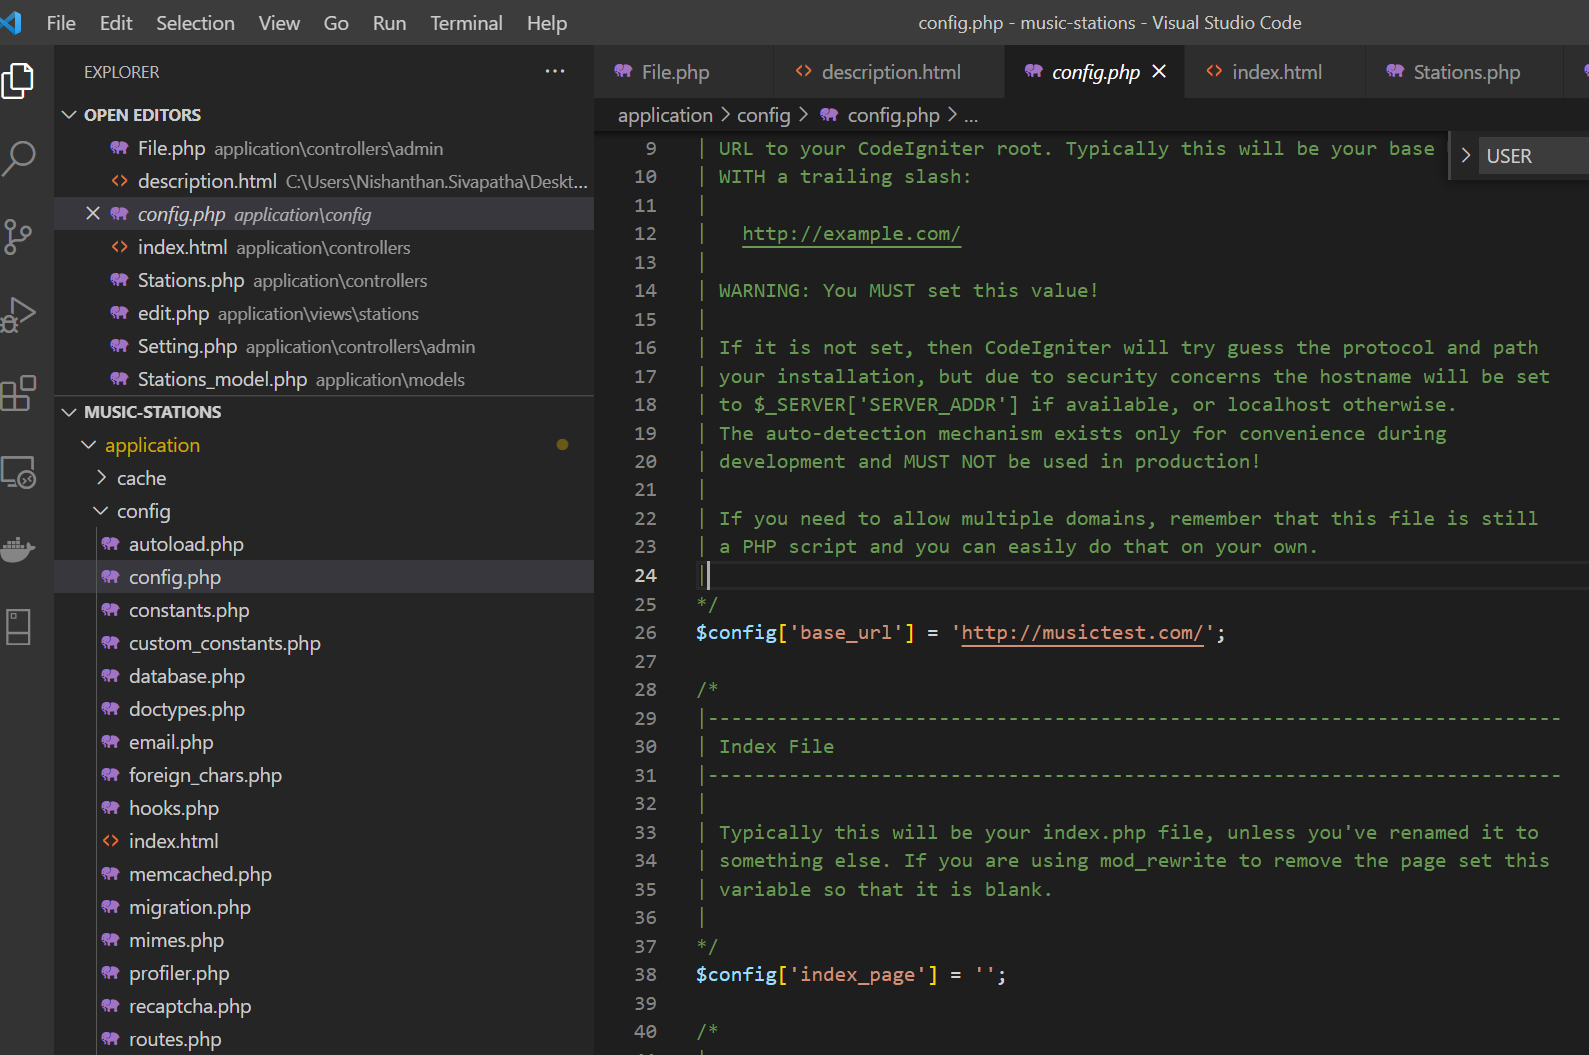Viewport: 1589px width, 1055px height.
Task: Open hooks.php file
Action: (324, 808)
